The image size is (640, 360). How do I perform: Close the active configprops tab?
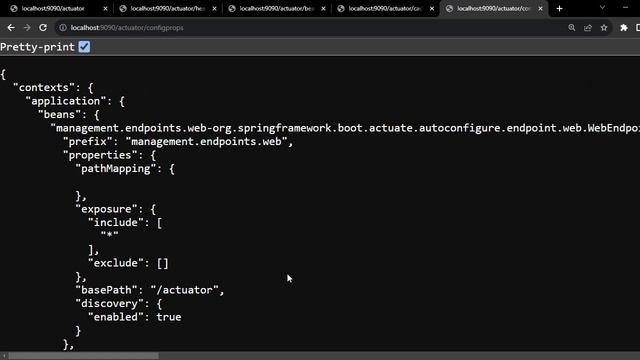click(540, 9)
